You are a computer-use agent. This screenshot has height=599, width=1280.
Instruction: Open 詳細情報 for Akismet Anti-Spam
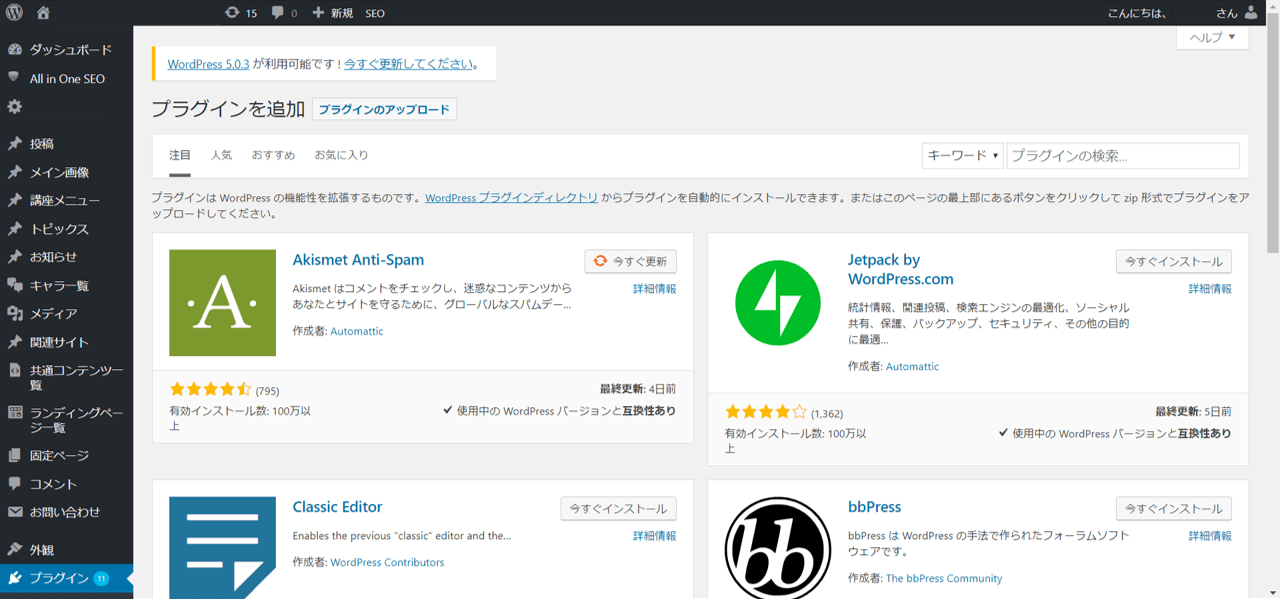tap(655, 289)
